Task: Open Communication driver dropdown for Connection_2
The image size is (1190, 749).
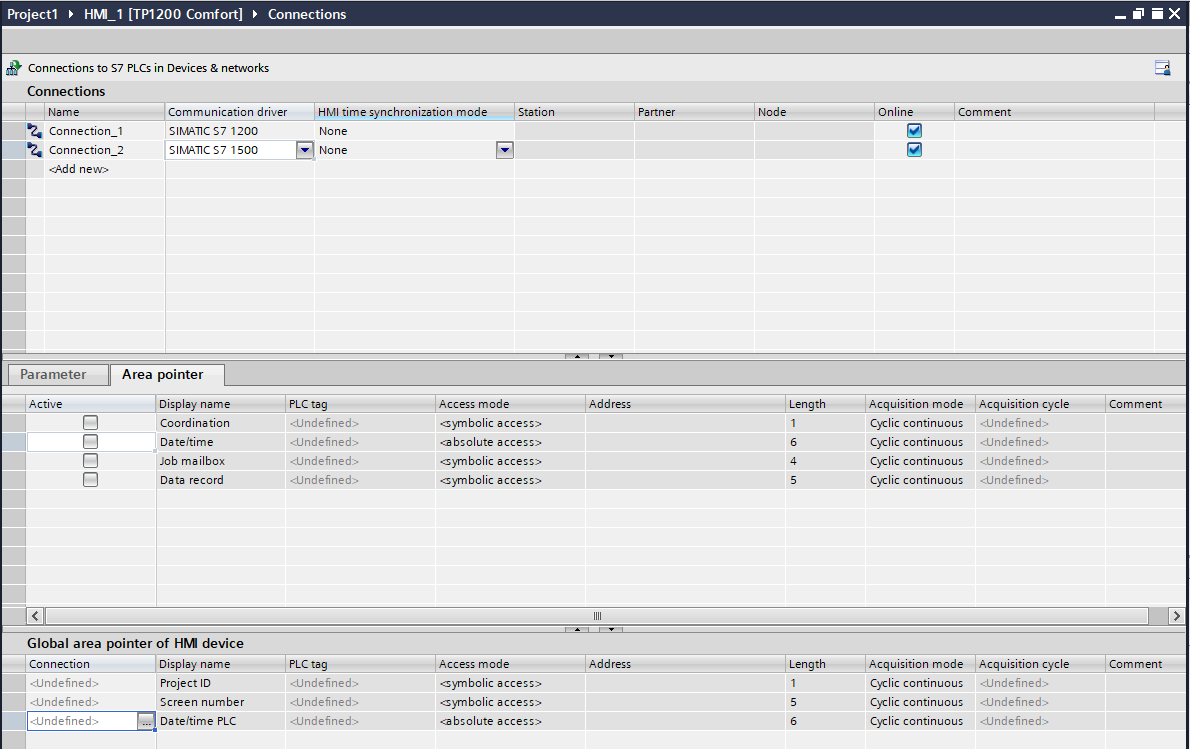Action: [x=305, y=150]
